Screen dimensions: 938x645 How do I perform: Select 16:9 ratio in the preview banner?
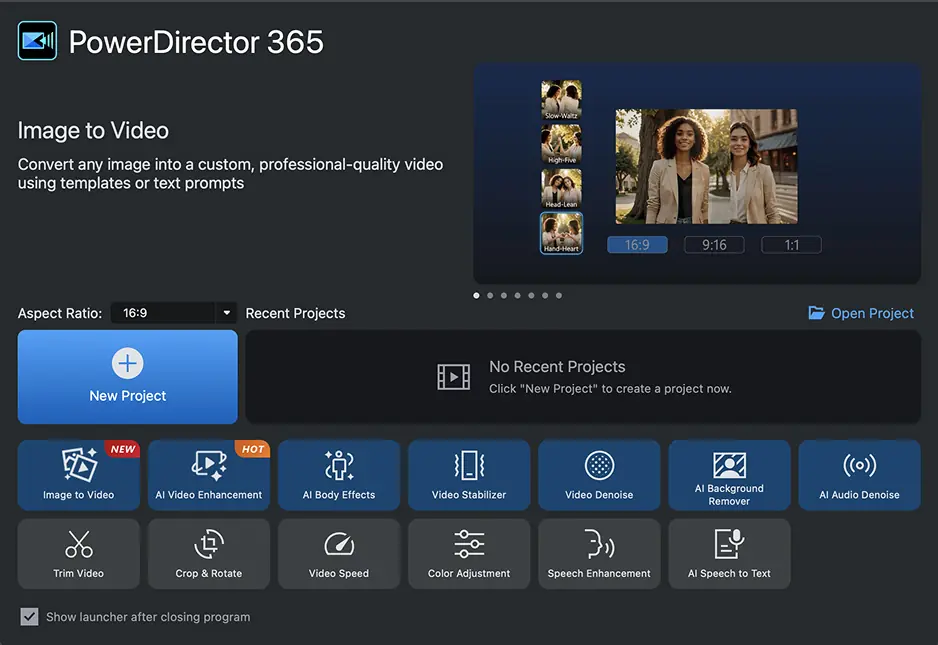[637, 245]
